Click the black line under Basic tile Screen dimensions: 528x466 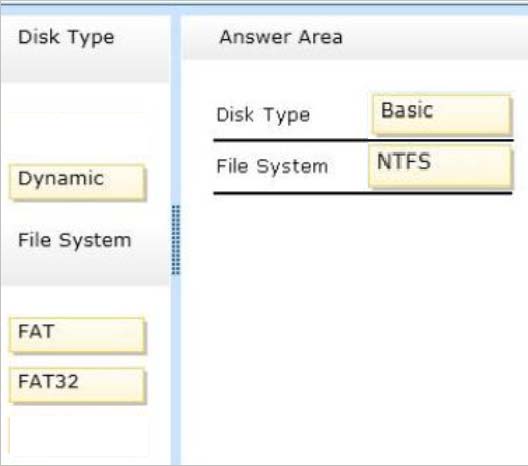363,140
